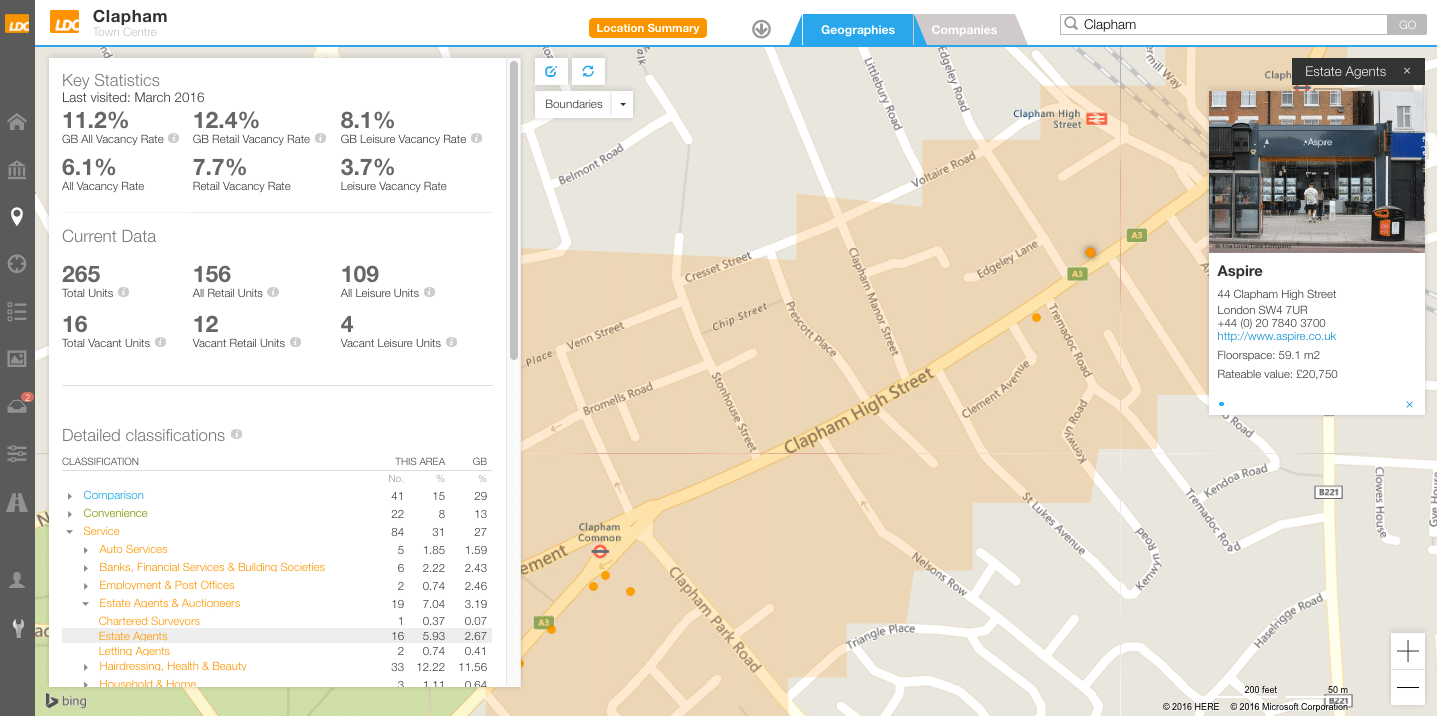Open the checklist sidebar icon
1437x716 pixels.
(x=17, y=311)
